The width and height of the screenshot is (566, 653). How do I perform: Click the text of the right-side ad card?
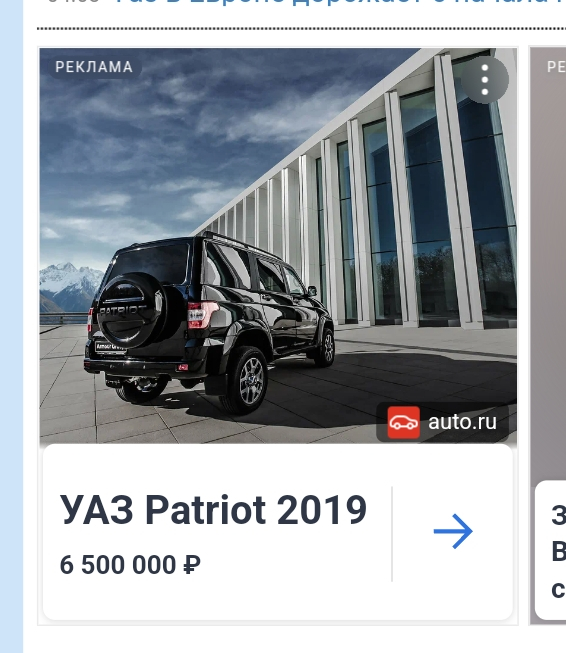click(x=558, y=552)
